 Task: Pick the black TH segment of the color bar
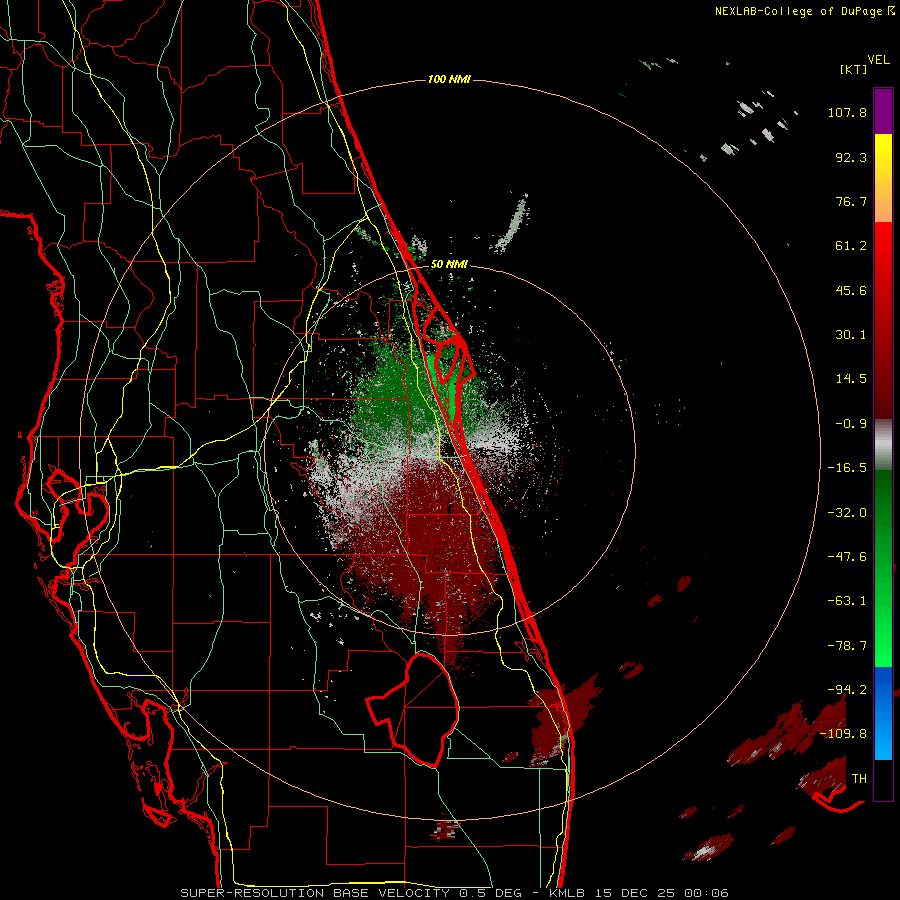883,780
